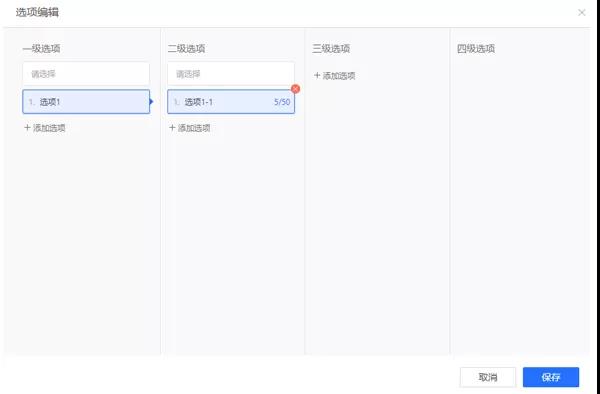The height and width of the screenshot is (394, 600).
Task: Click the blue arrow beside 选项1
Action: [x=152, y=102]
